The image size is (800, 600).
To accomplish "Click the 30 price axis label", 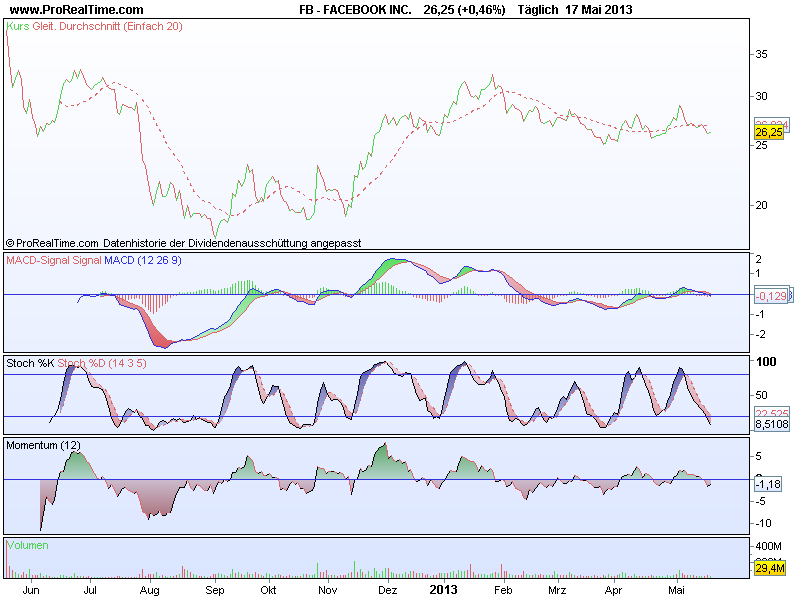I will 761,96.
